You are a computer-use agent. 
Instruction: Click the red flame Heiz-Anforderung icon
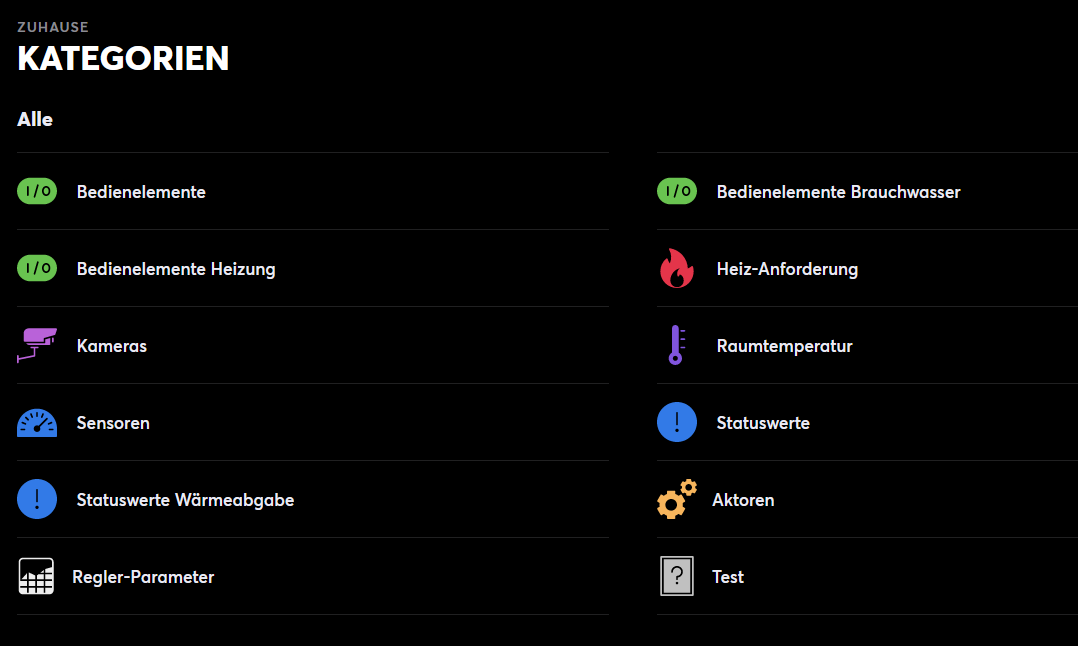pyautogui.click(x=677, y=268)
